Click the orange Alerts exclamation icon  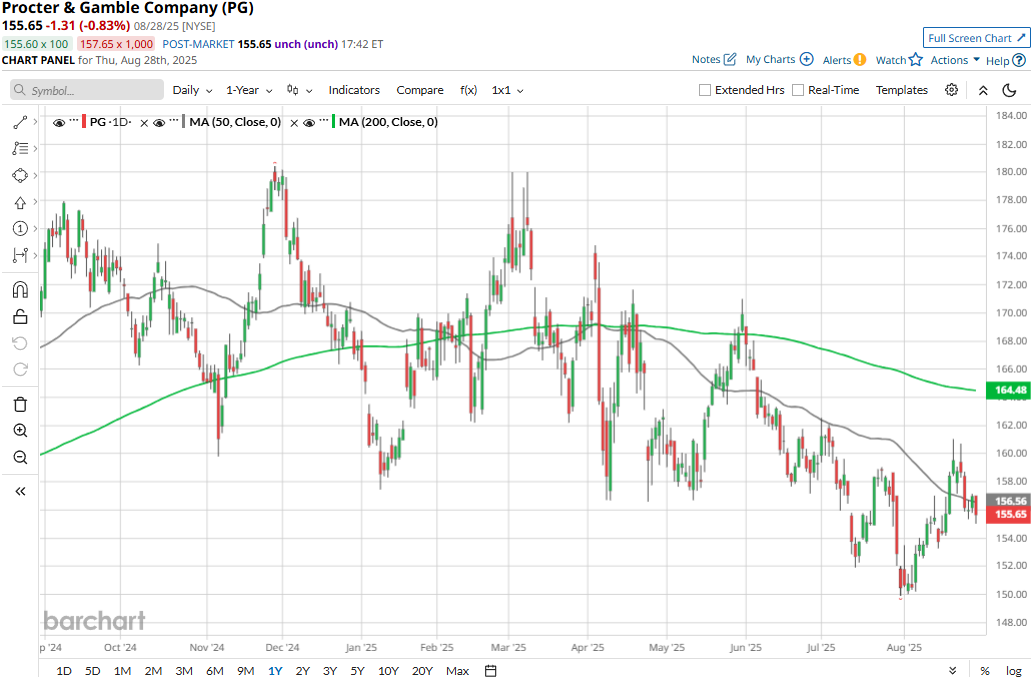pos(860,60)
